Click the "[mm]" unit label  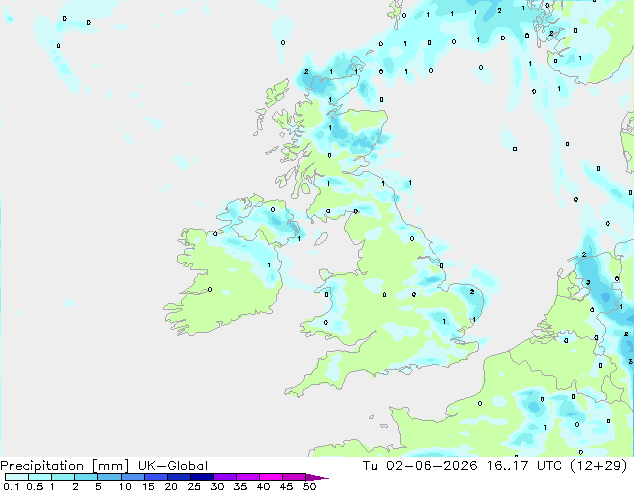coord(110,466)
